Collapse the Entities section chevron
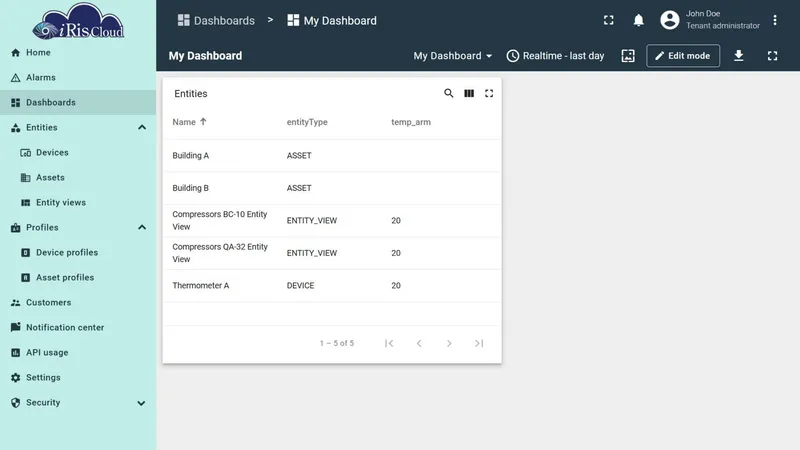The height and width of the screenshot is (450, 800). [142, 128]
